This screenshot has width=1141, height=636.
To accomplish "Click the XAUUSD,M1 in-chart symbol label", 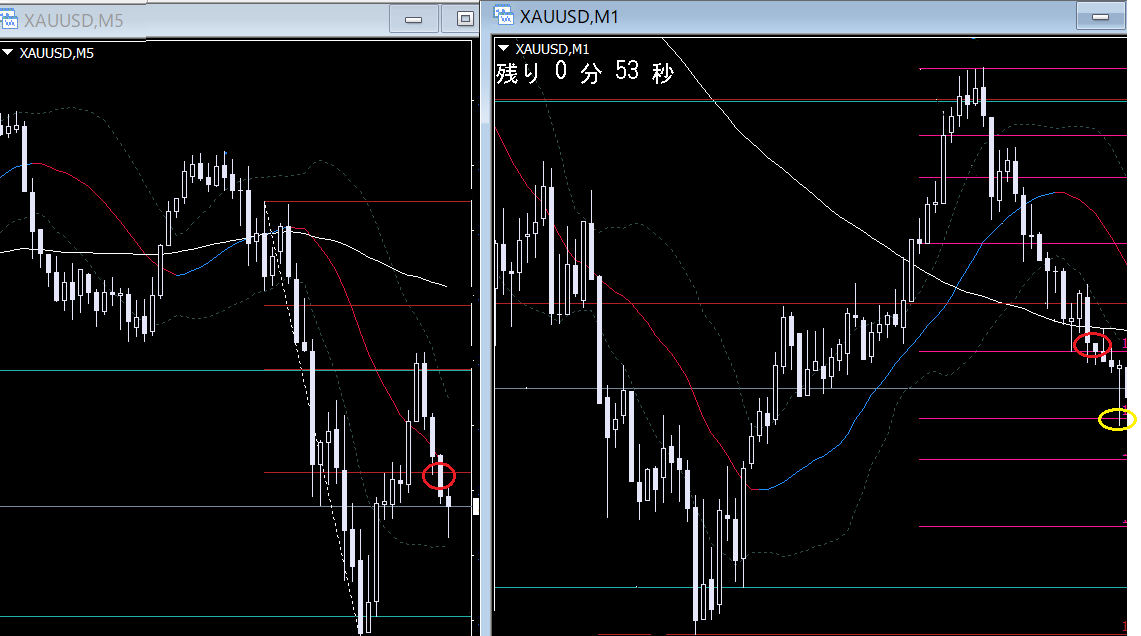I will pos(552,49).
